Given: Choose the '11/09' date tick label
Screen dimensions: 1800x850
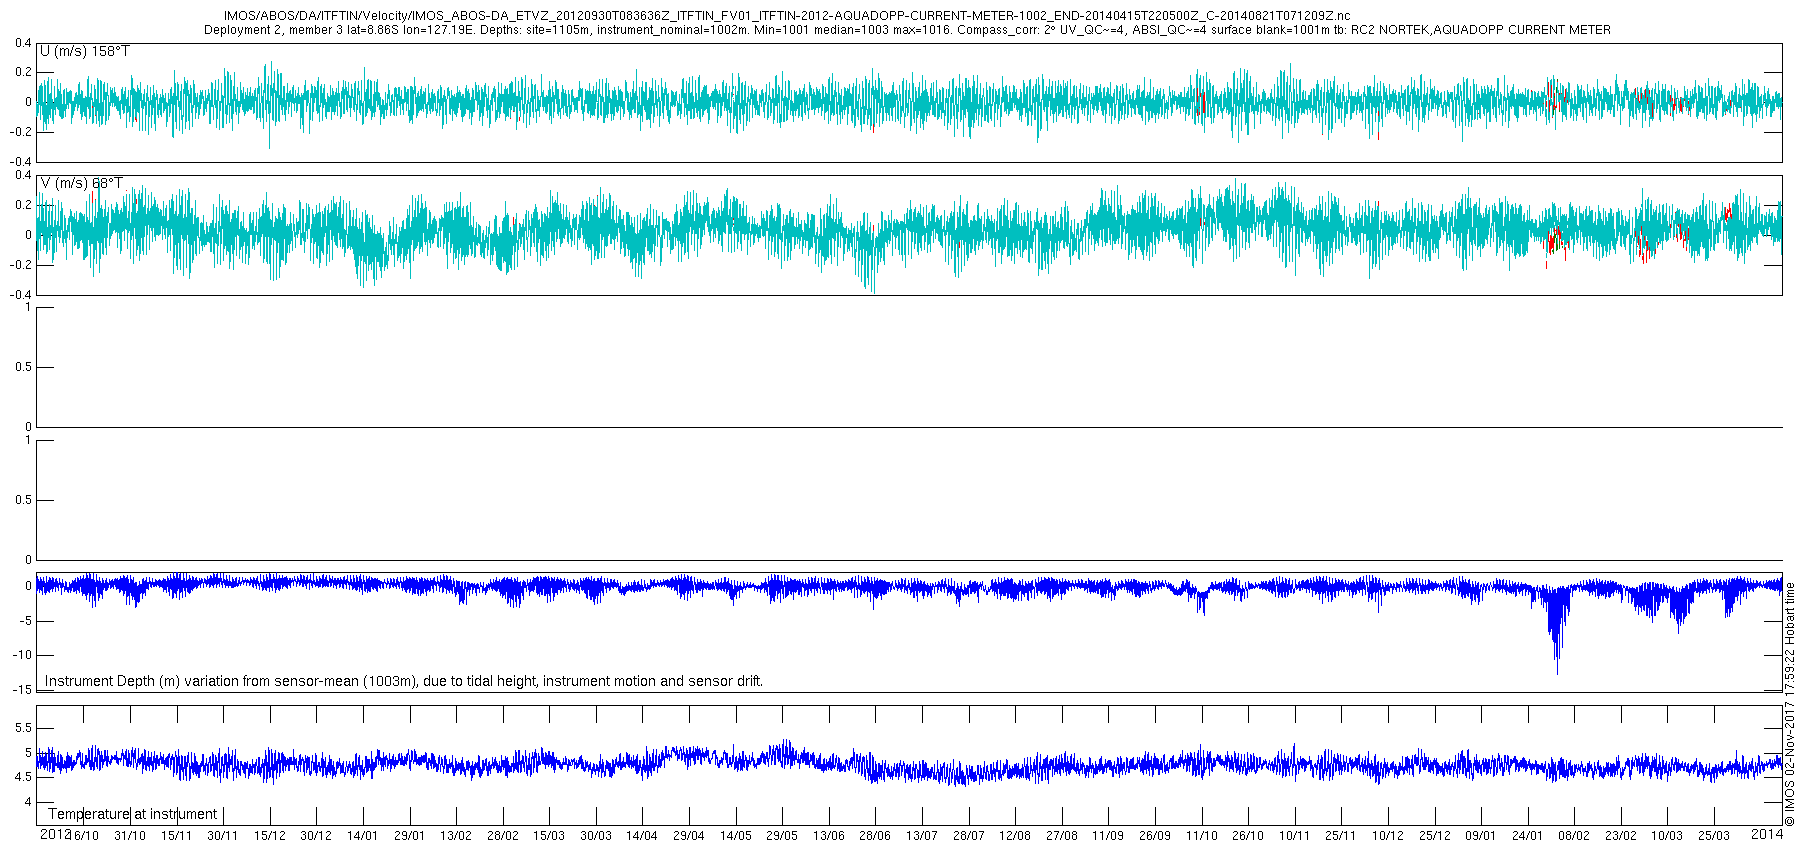Looking at the screenshot, I should tap(1107, 836).
